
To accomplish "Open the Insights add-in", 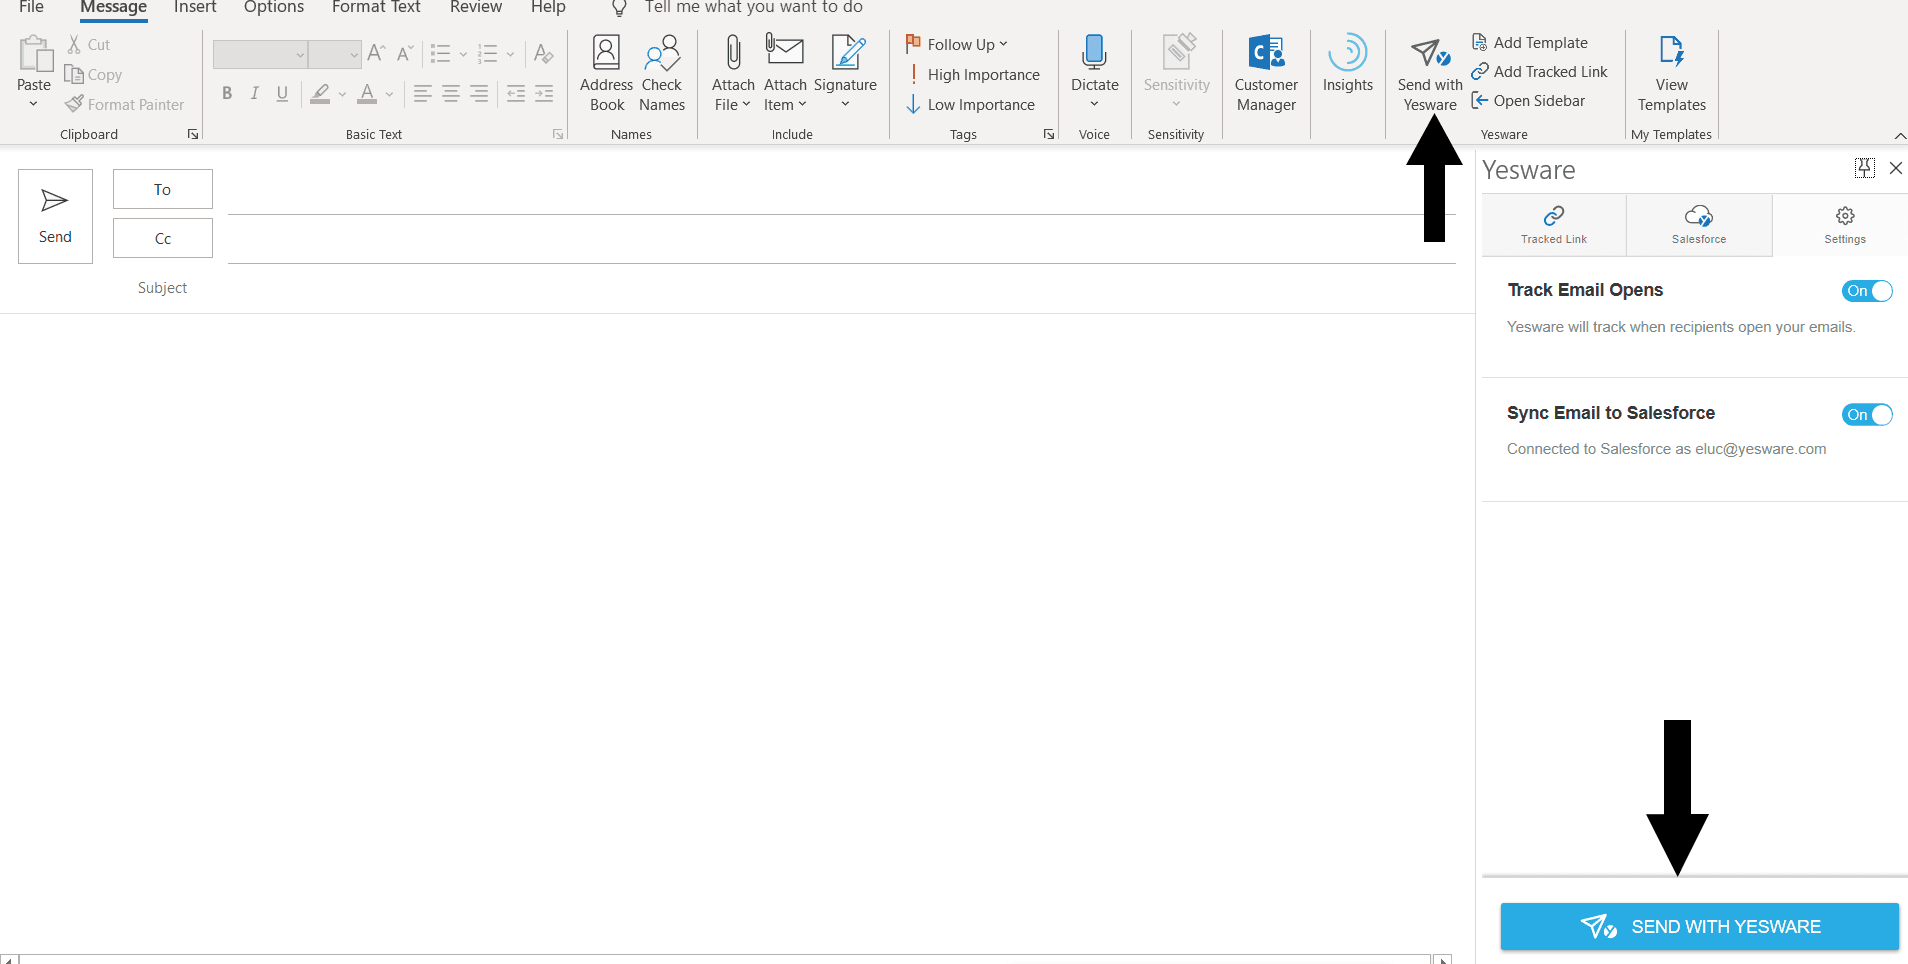I will pyautogui.click(x=1347, y=65).
